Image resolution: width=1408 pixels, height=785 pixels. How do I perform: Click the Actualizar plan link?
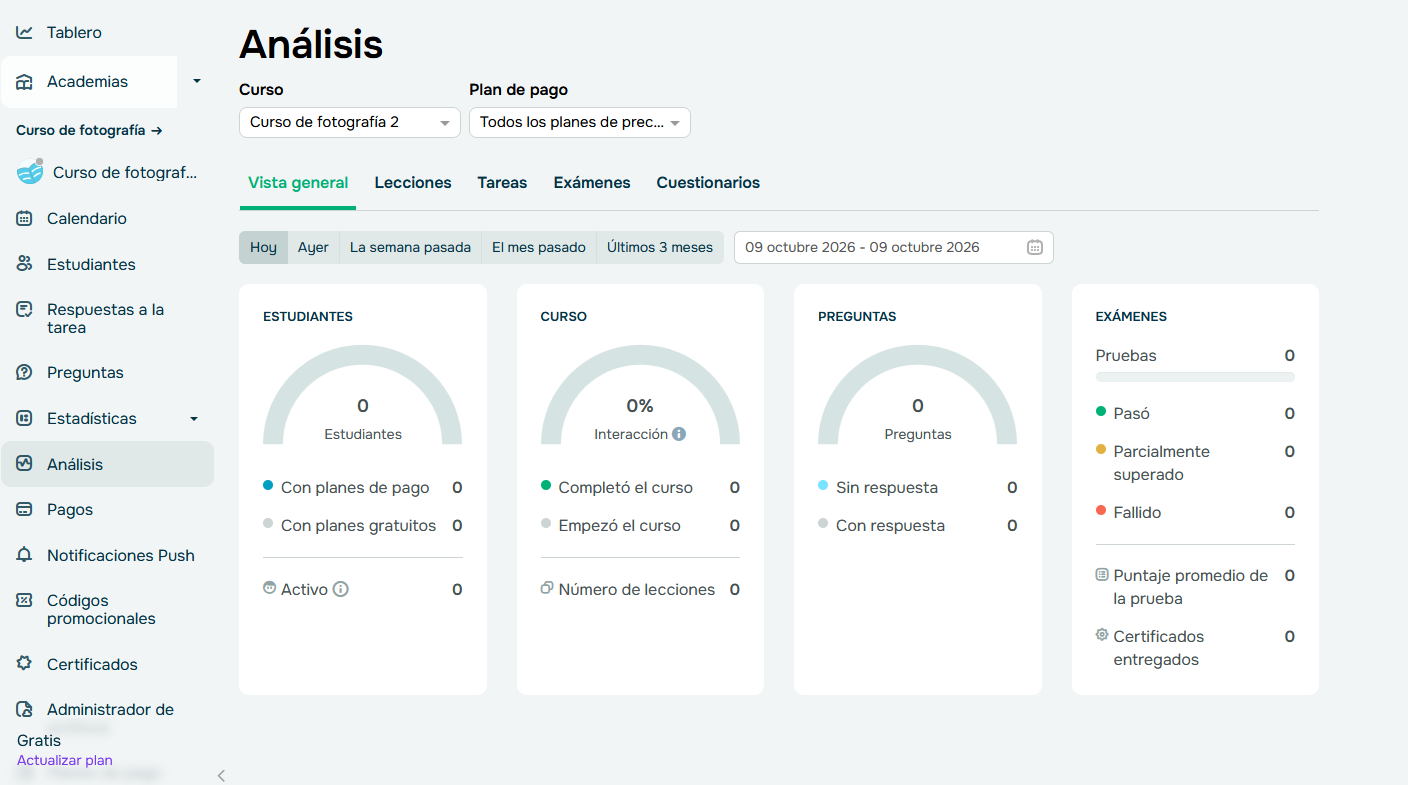pos(65,761)
